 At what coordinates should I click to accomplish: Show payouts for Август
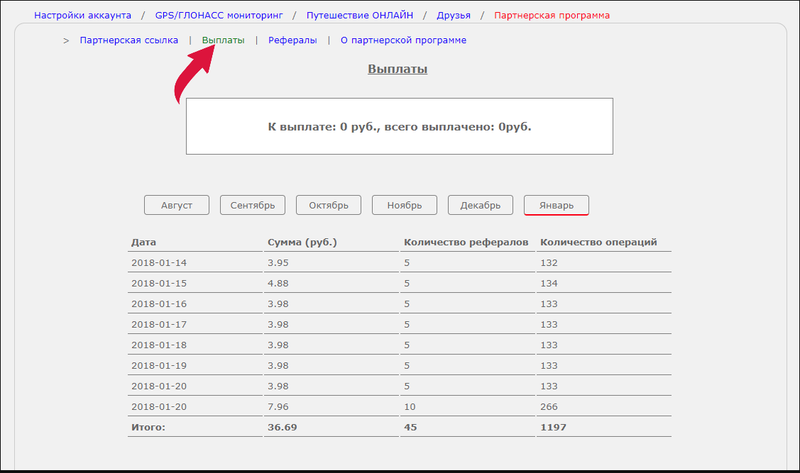[x=177, y=205]
